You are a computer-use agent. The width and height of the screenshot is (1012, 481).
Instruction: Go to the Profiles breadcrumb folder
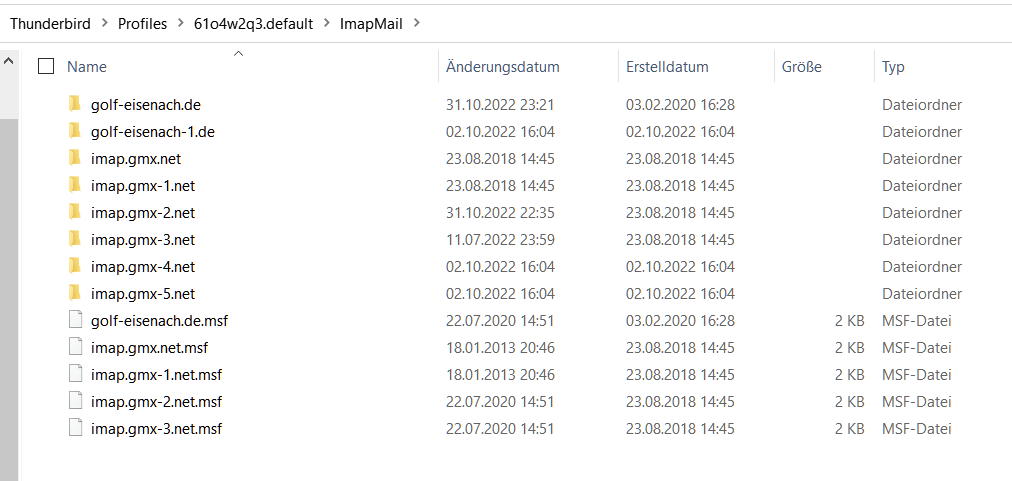pyautogui.click(x=142, y=24)
